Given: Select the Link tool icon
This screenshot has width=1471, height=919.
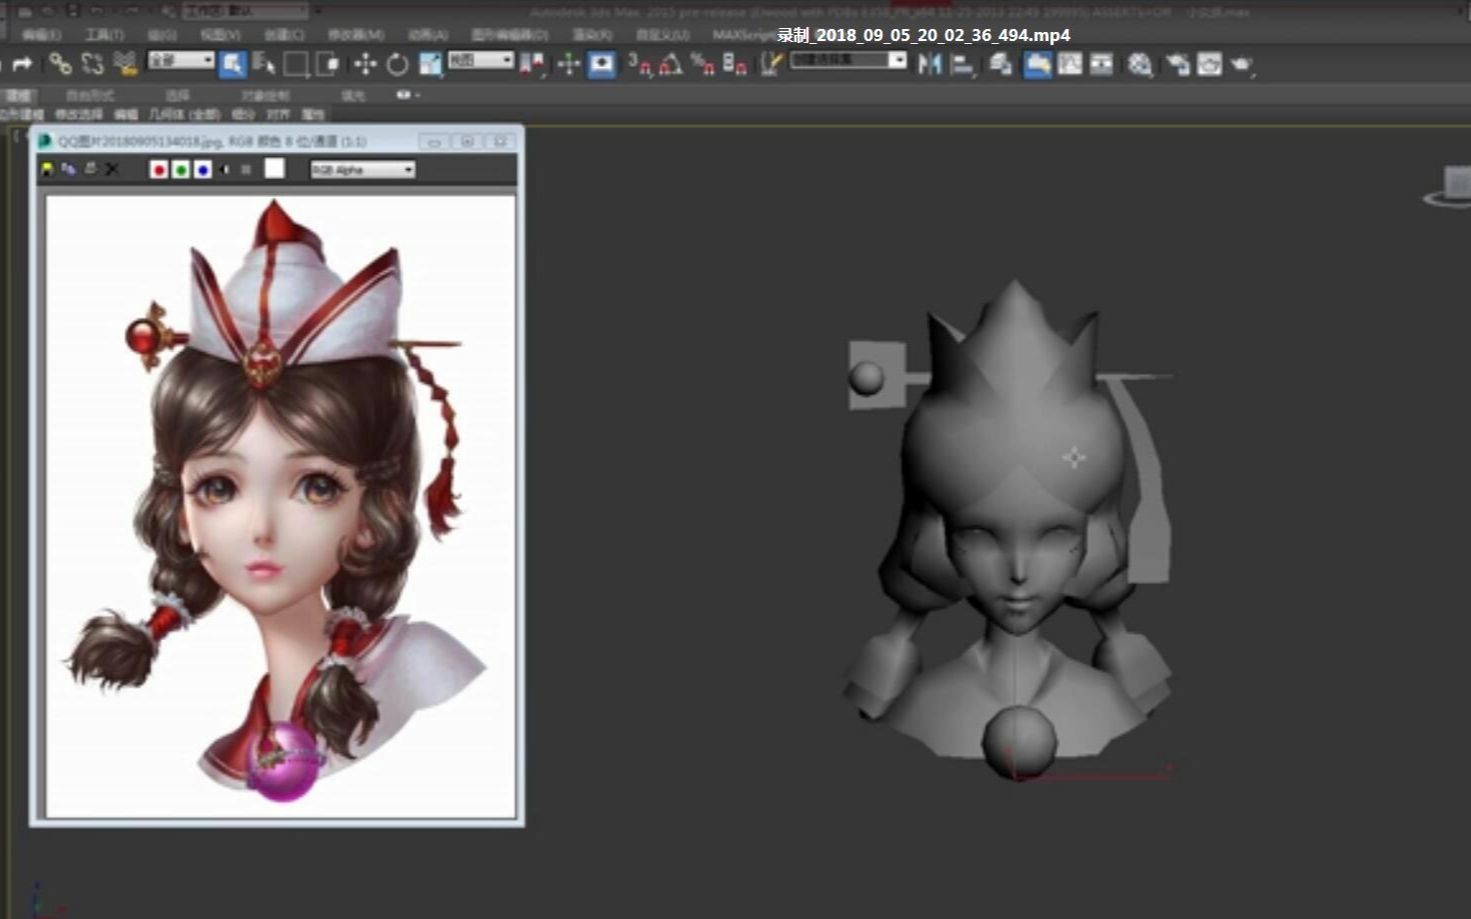Looking at the screenshot, I should coord(60,64).
